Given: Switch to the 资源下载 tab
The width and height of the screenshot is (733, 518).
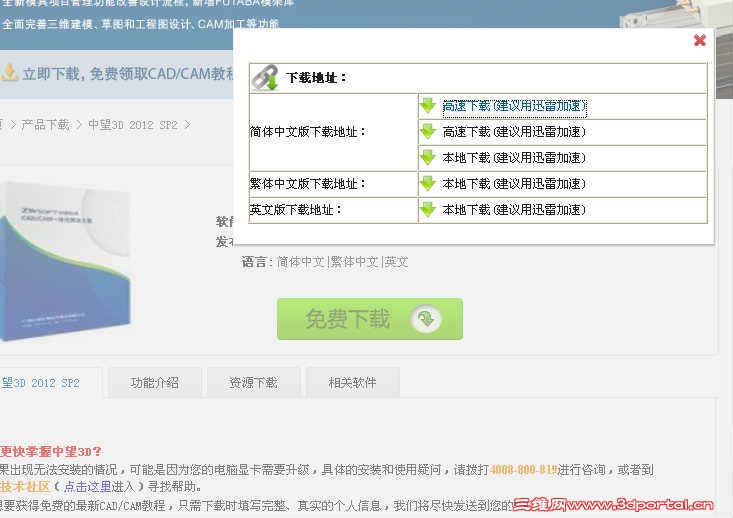Looking at the screenshot, I should tap(253, 383).
